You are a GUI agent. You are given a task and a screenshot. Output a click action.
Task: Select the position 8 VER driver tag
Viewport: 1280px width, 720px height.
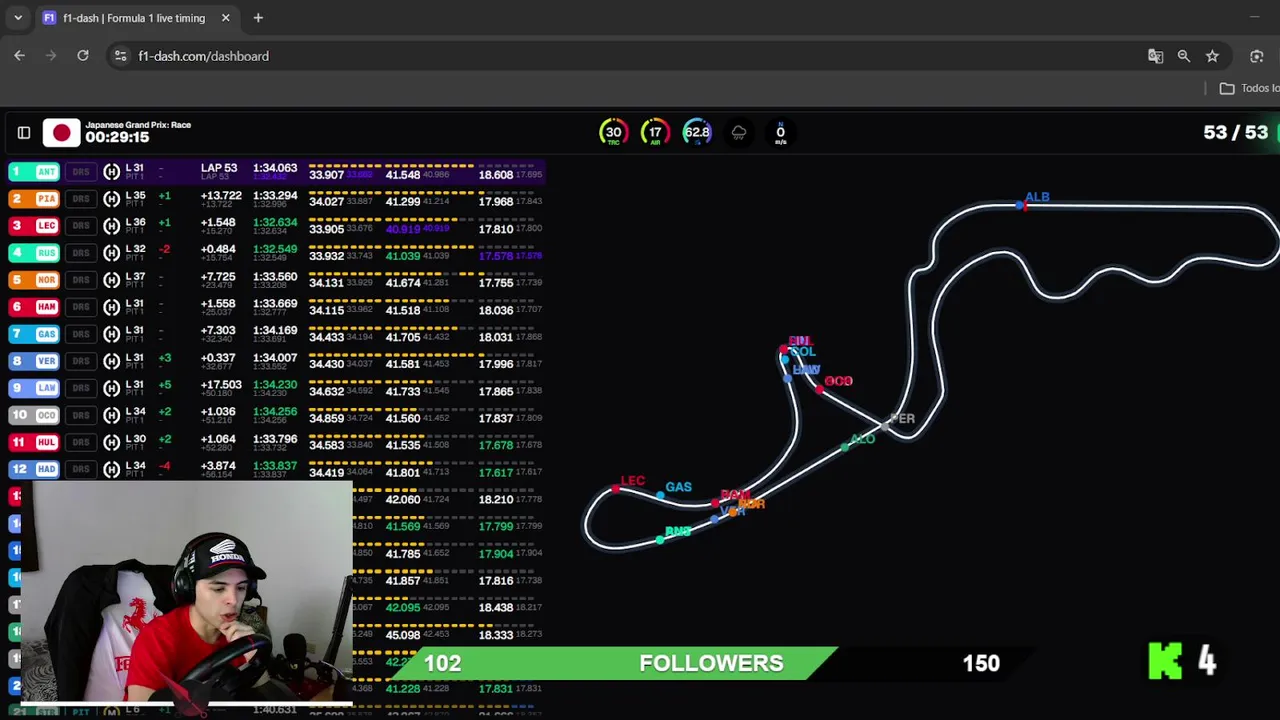(33, 361)
